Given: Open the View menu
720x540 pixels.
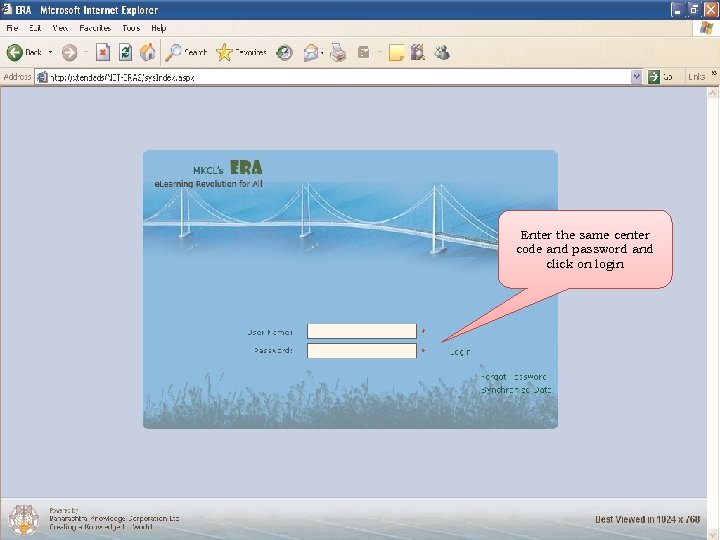Looking at the screenshot, I should point(60,28).
